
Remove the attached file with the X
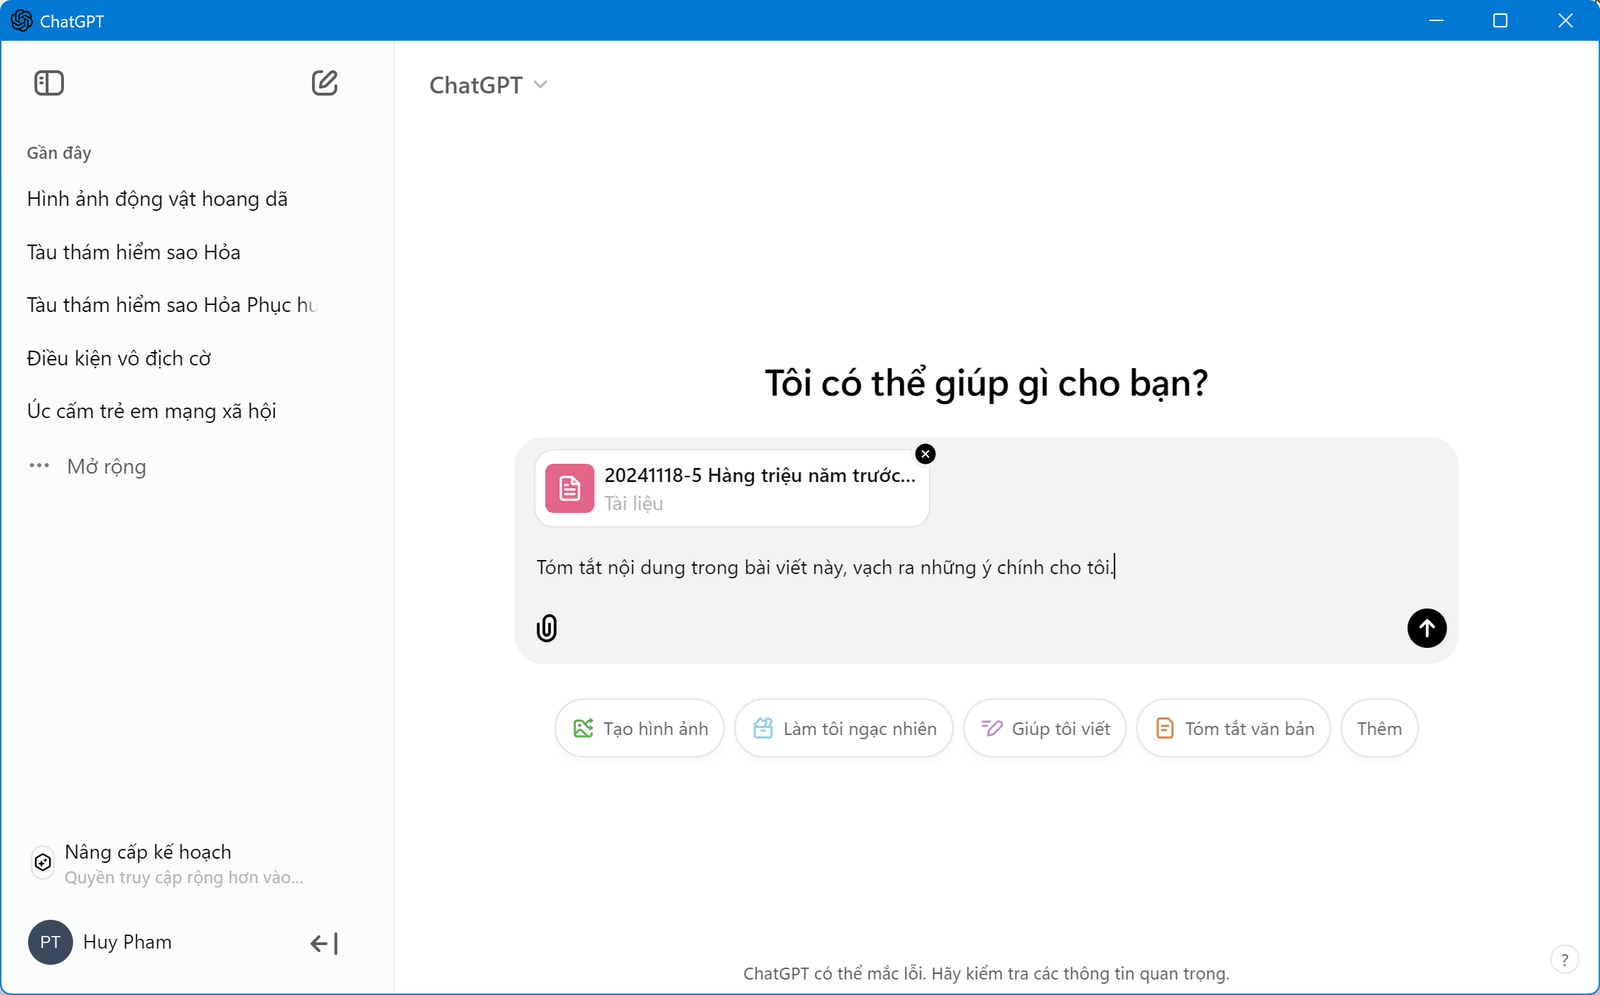925,453
